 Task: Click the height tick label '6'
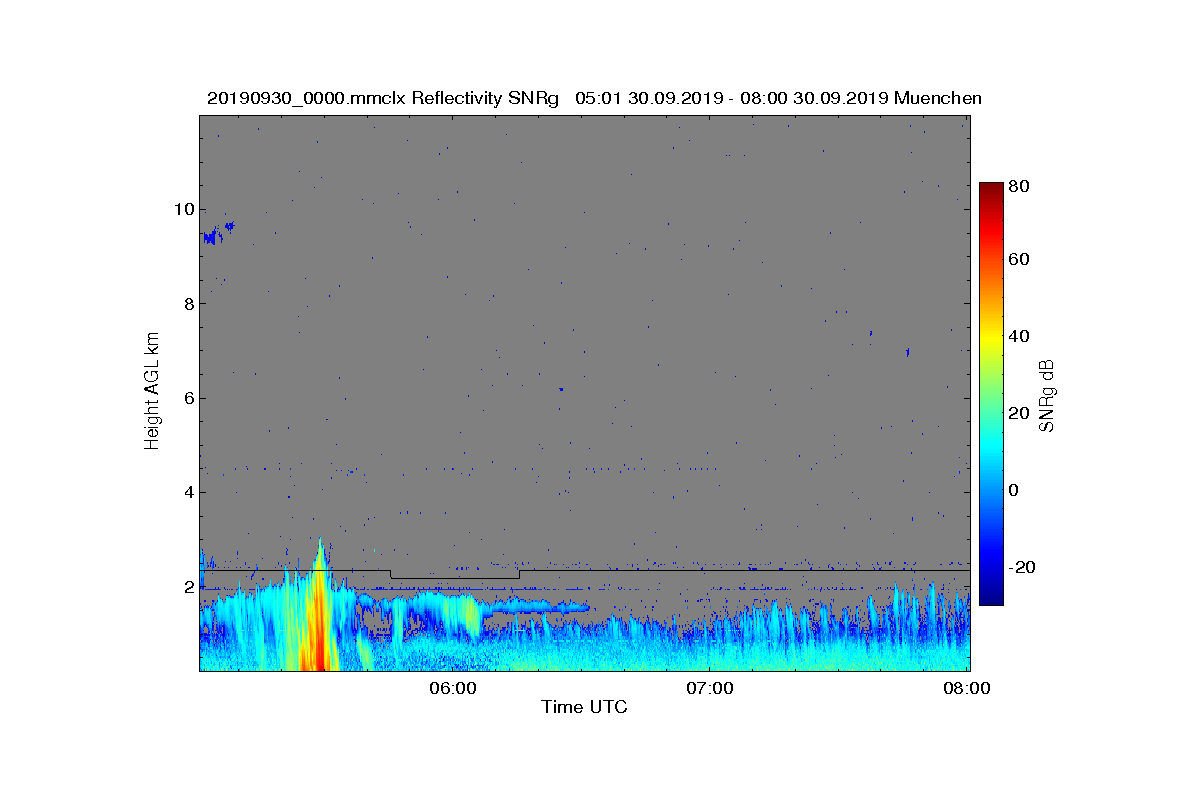(187, 398)
